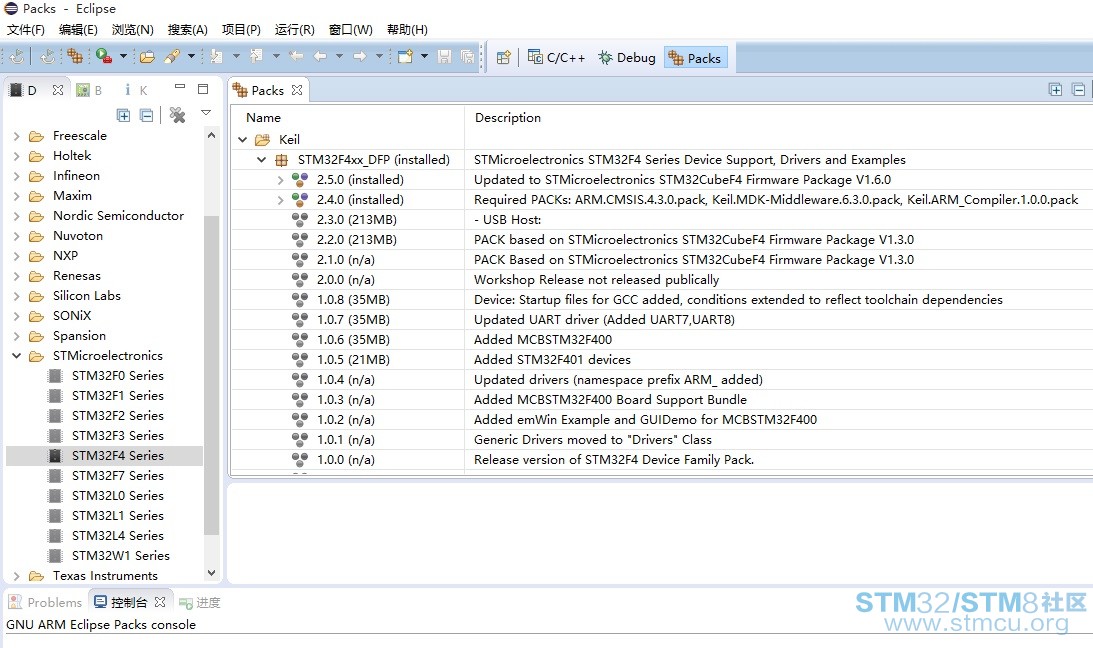The image size is (1093, 648).
Task: Select version 2.3.0 (213MB) row
Action: [356, 219]
